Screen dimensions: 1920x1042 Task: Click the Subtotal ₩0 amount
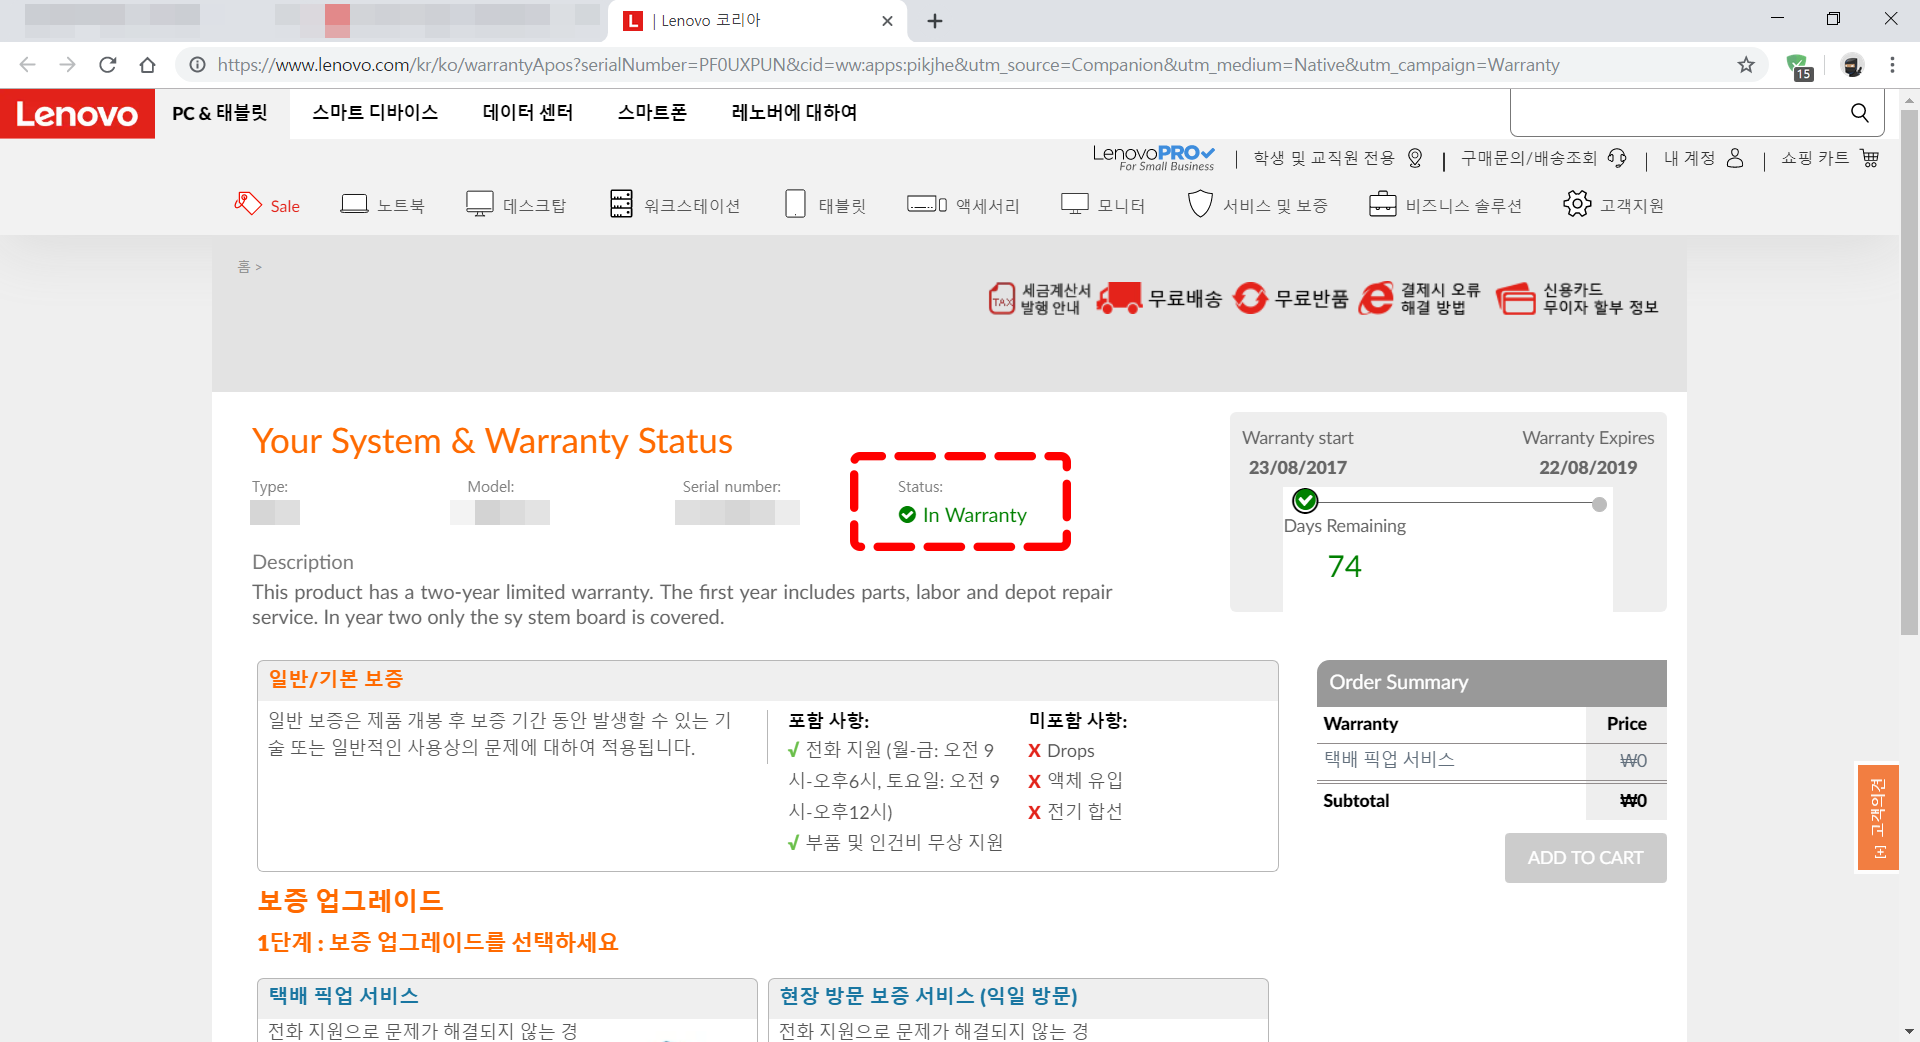click(x=1633, y=801)
